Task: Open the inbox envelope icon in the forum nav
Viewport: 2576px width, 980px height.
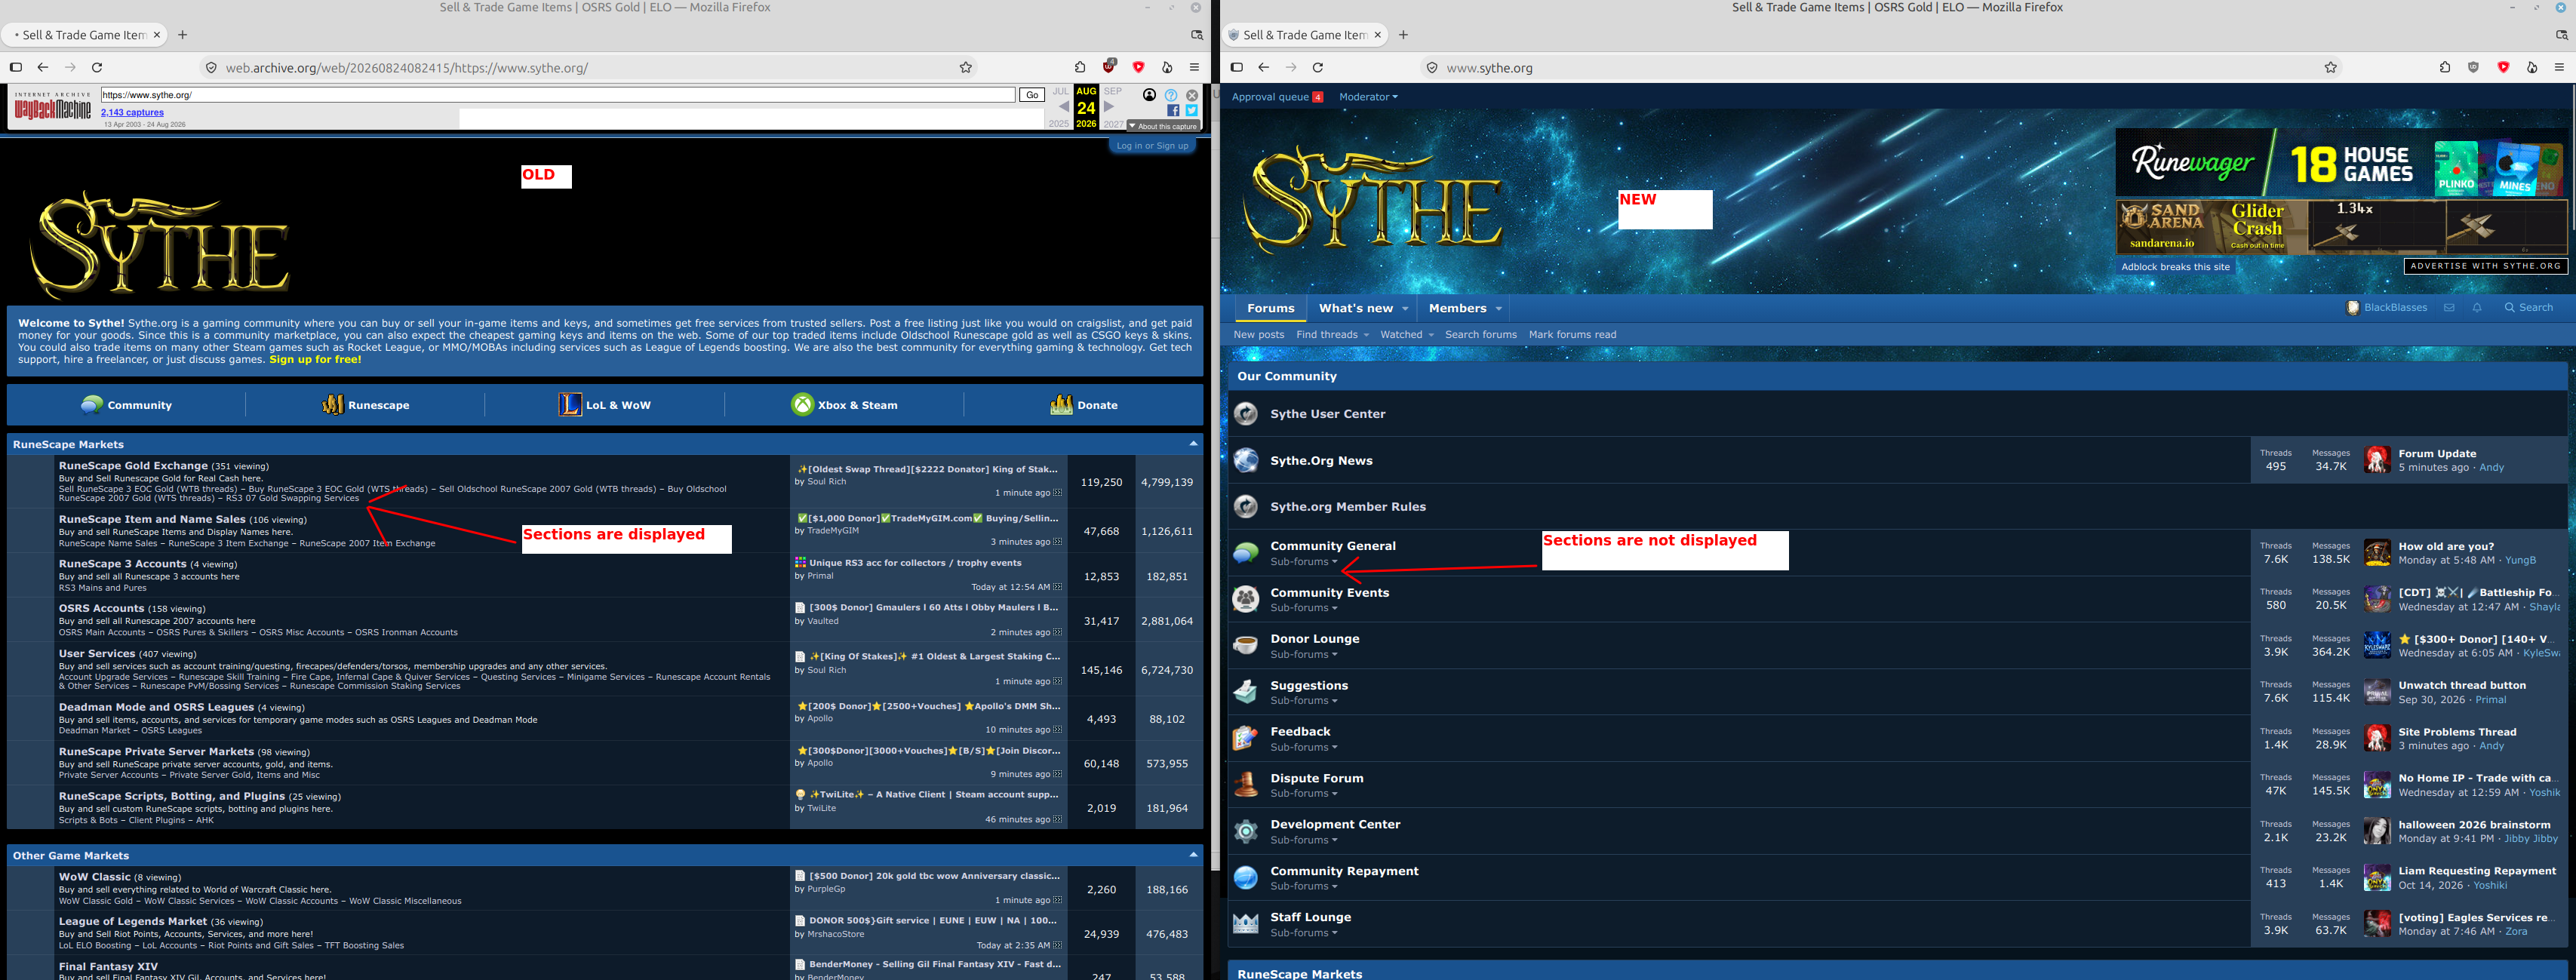Action: pos(2449,308)
